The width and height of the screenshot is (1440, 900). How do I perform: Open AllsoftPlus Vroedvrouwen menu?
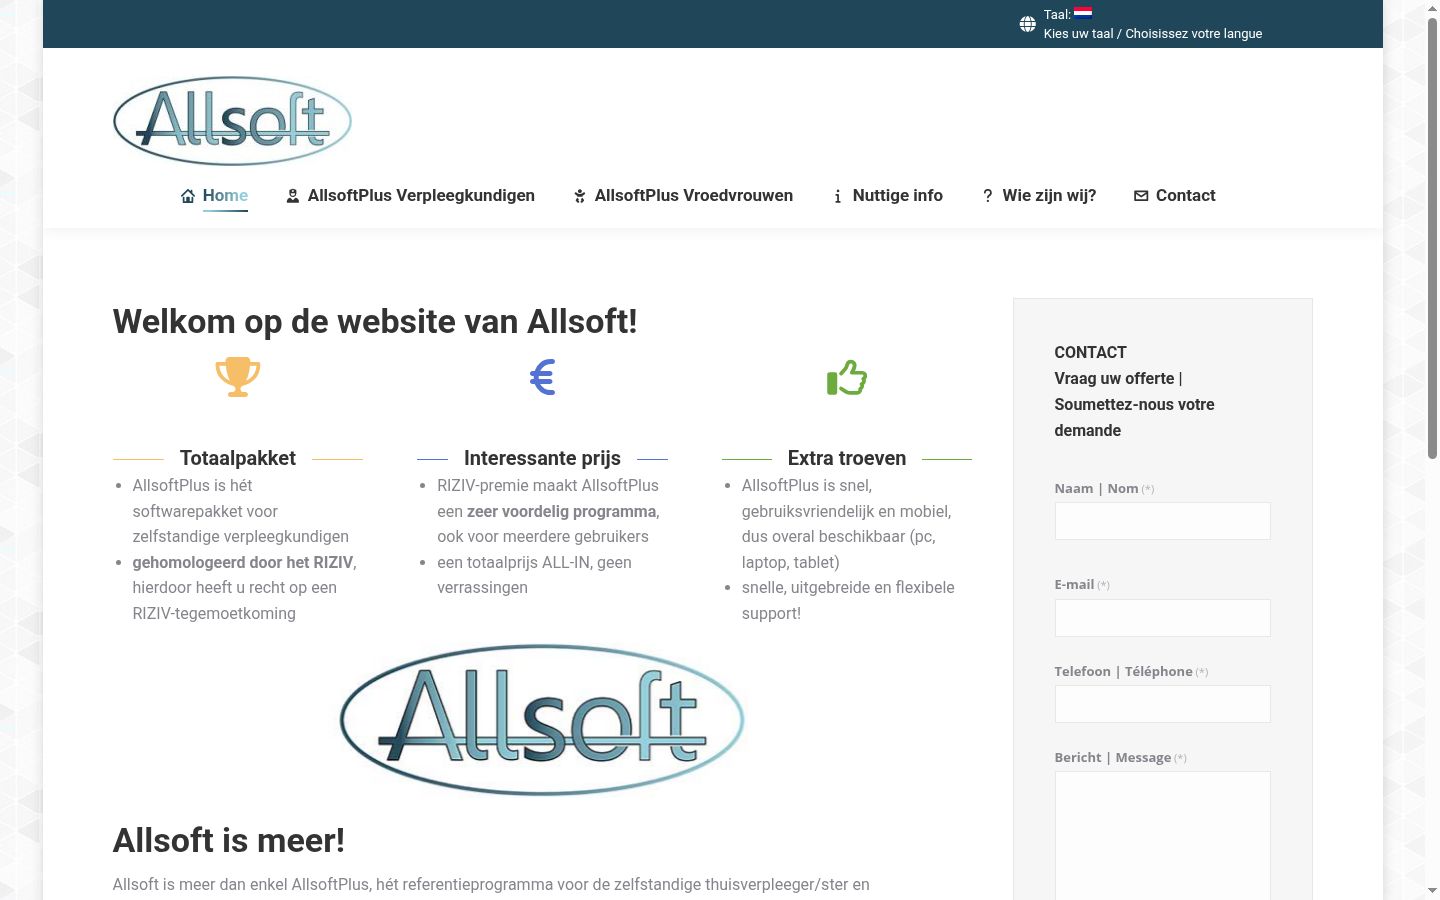(x=694, y=195)
